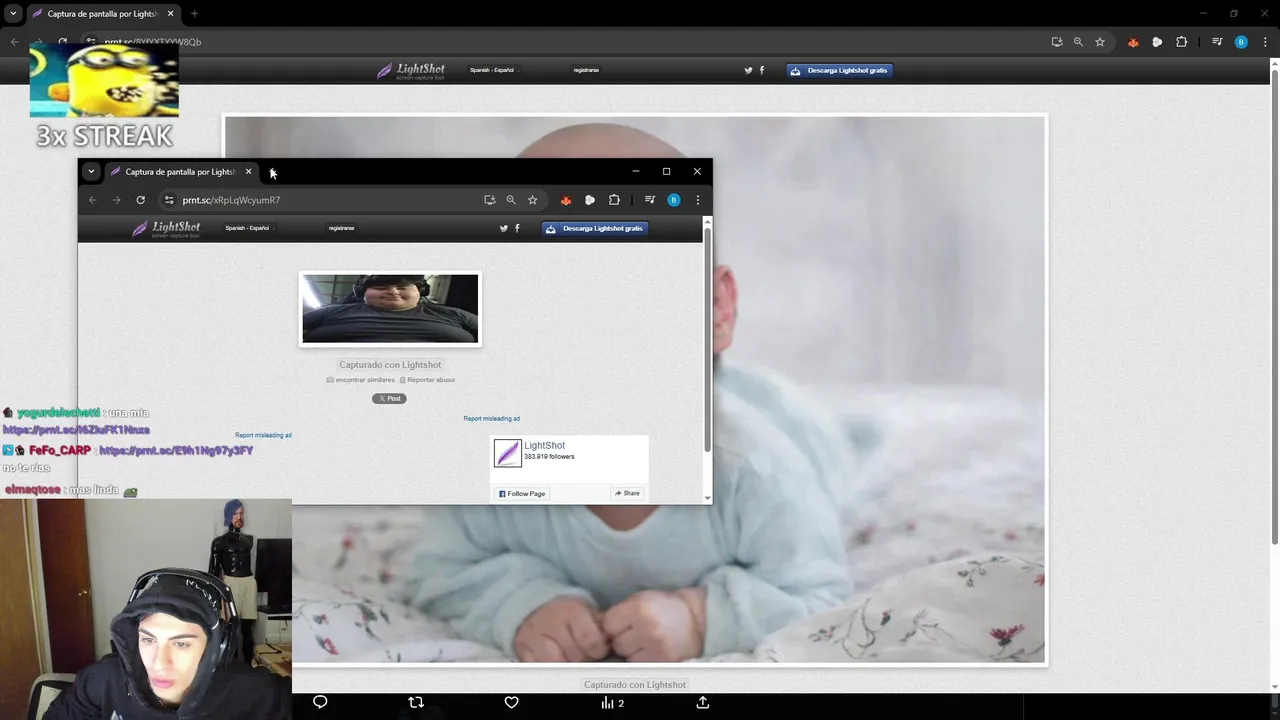
Task: Click Reportar abuso link
Action: (428, 380)
